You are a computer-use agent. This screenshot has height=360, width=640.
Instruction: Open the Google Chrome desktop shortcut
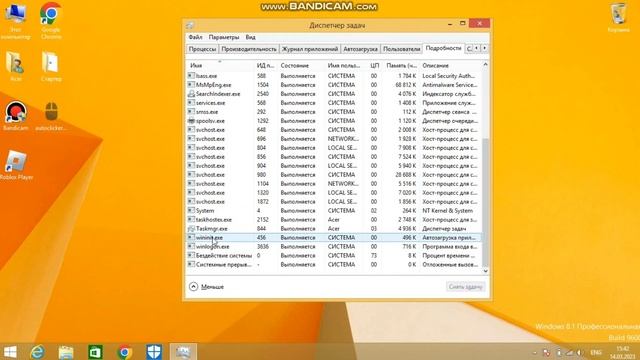[x=51, y=21]
